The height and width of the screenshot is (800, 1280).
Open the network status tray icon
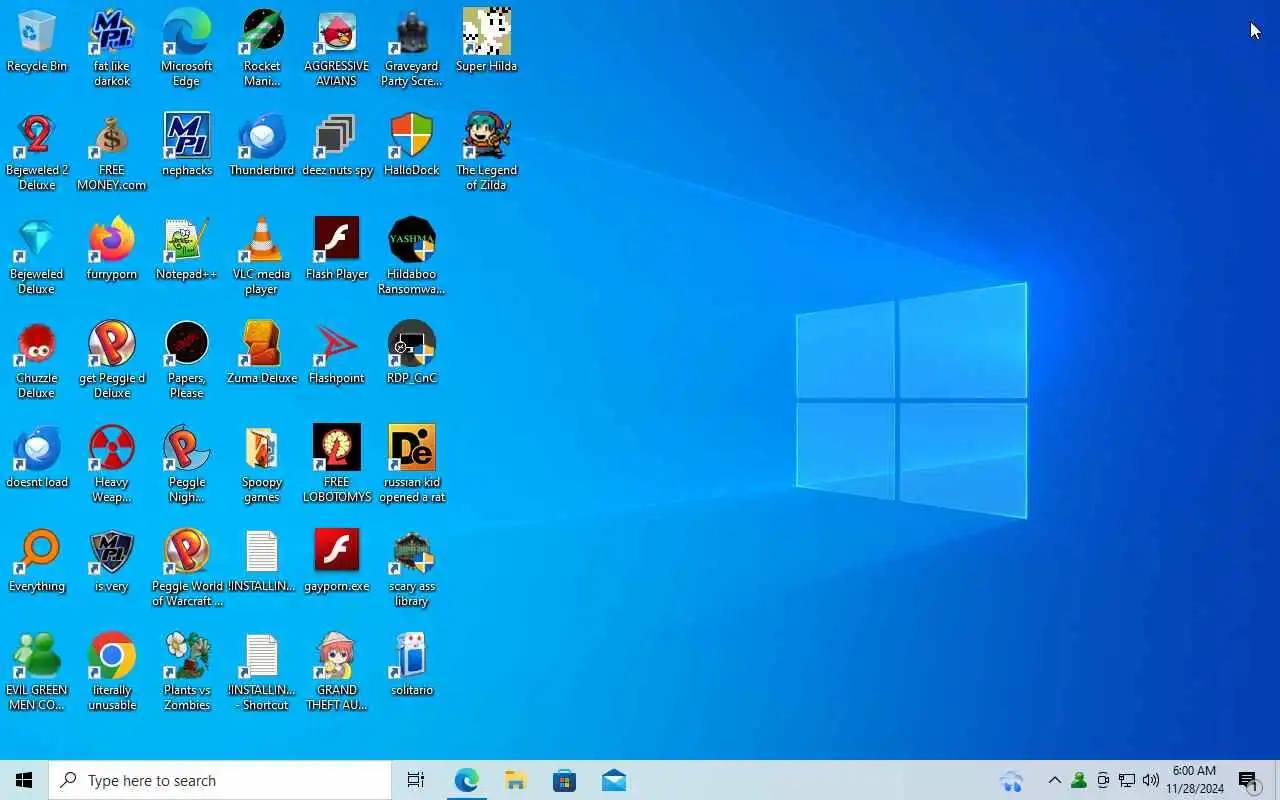(1127, 780)
